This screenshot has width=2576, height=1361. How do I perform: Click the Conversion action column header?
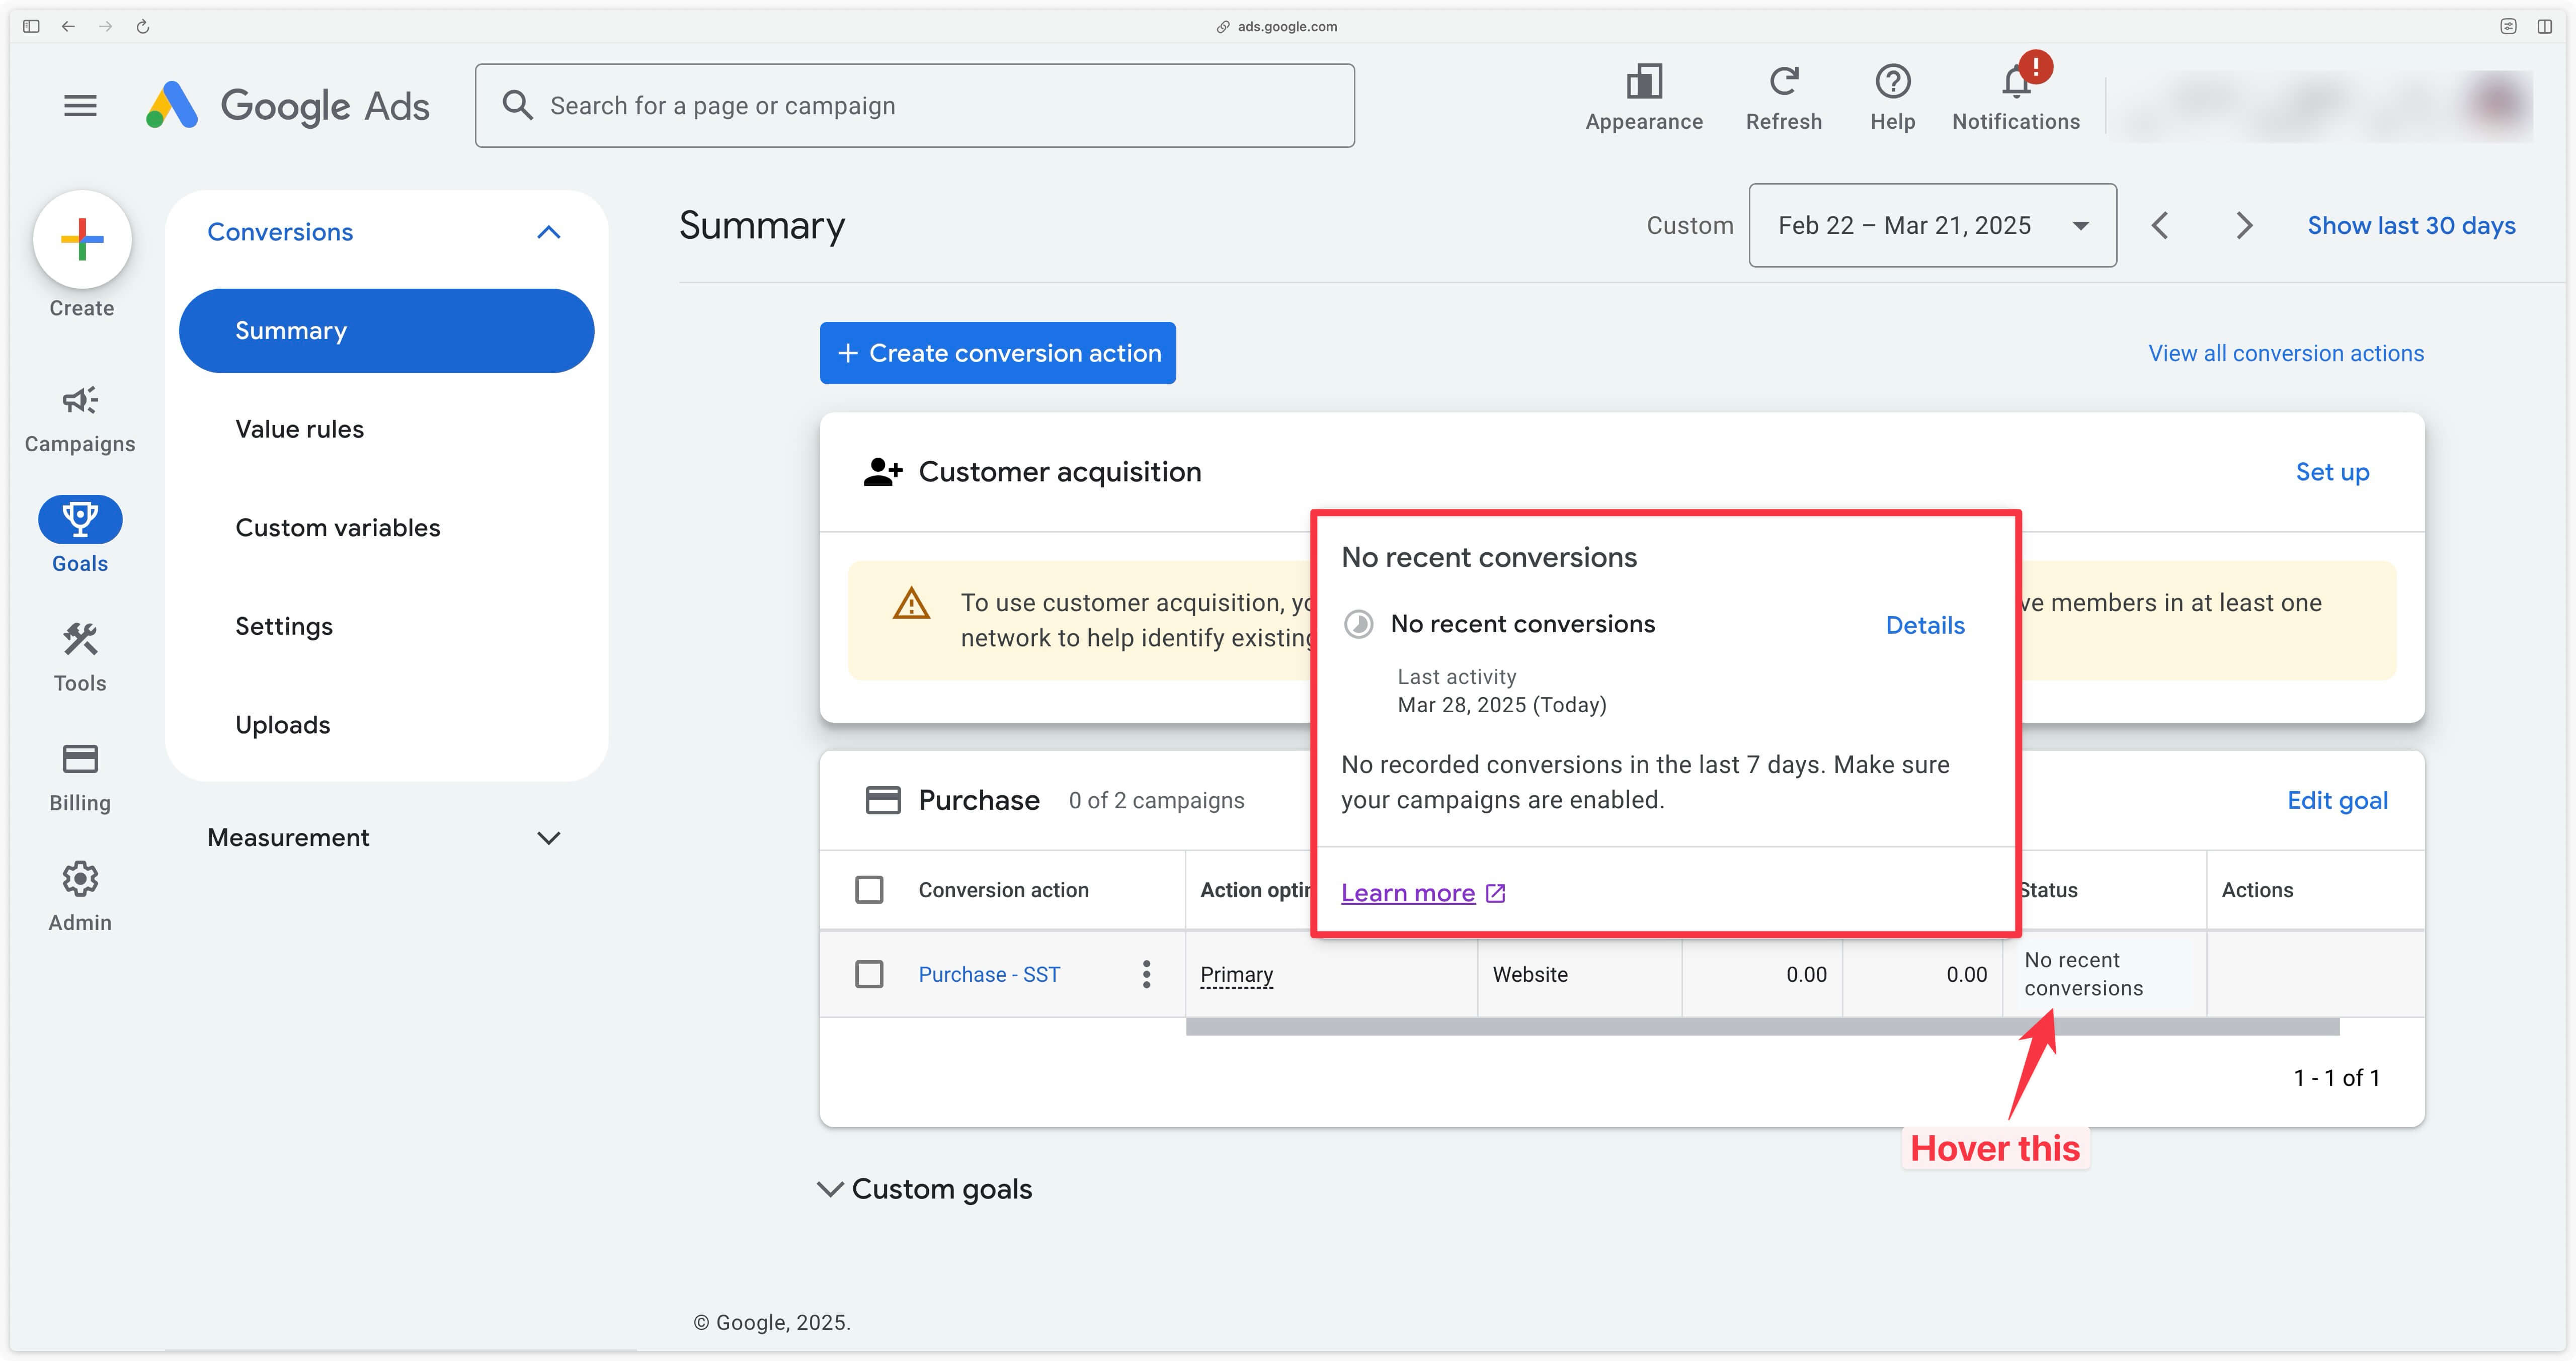[1003, 890]
